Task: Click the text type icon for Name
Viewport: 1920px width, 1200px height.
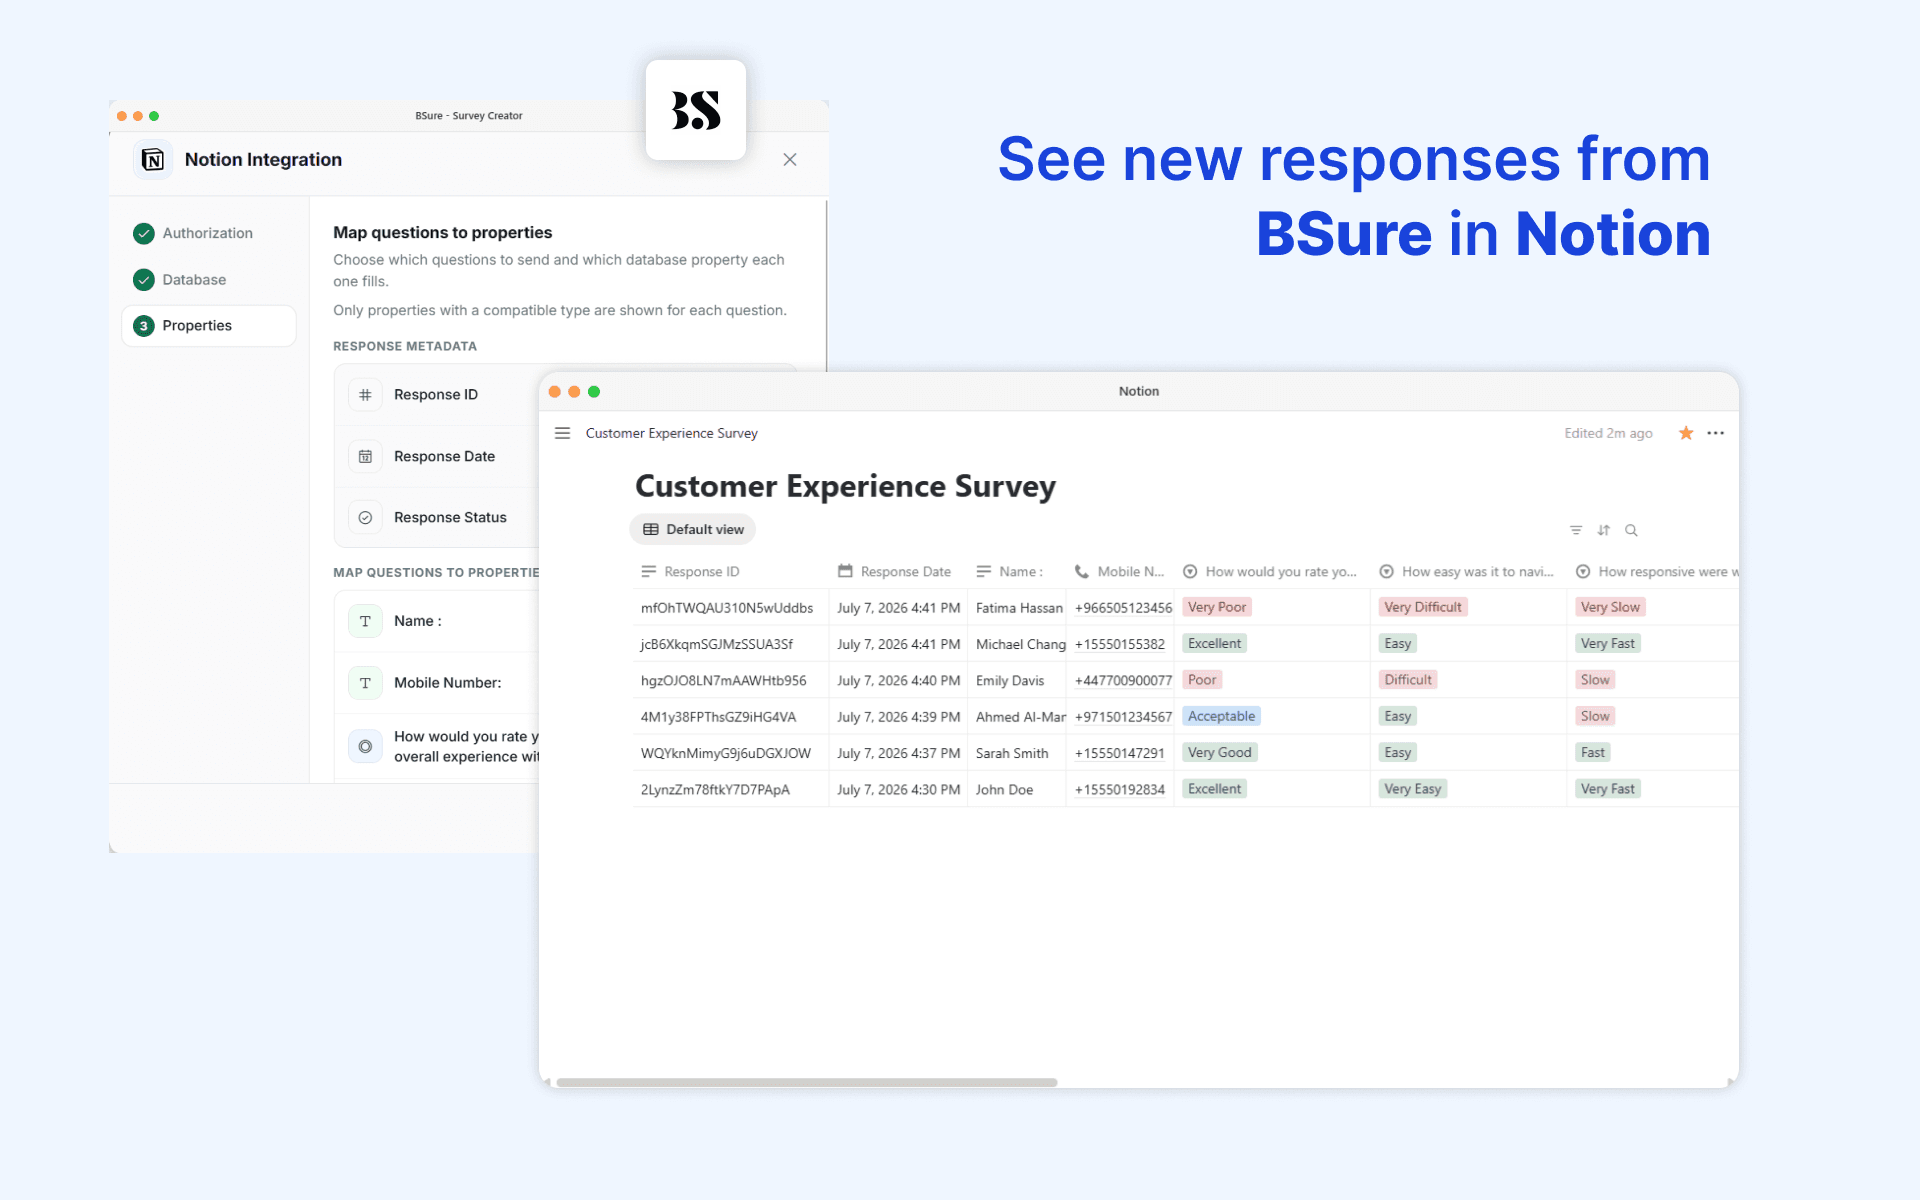Action: point(365,621)
